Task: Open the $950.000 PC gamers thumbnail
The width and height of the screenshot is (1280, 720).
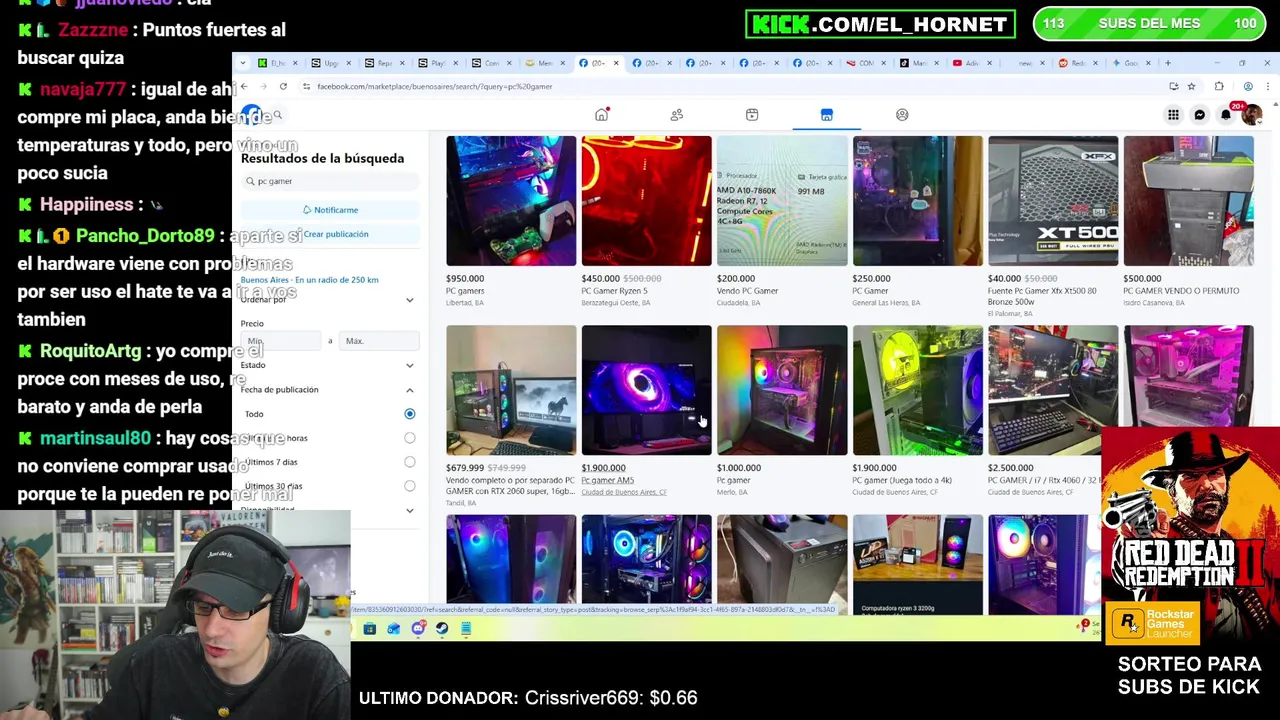Action: pos(511,201)
